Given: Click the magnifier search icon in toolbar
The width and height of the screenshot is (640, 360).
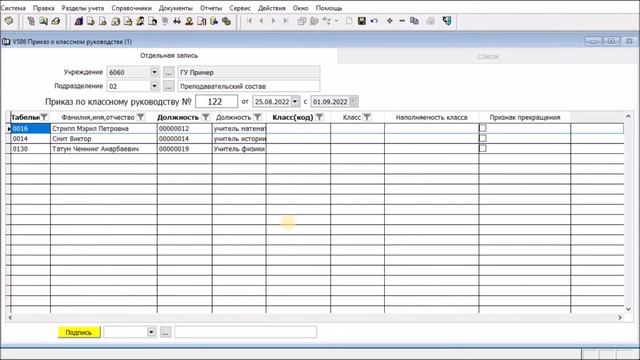Looking at the screenshot, I should 43,21.
